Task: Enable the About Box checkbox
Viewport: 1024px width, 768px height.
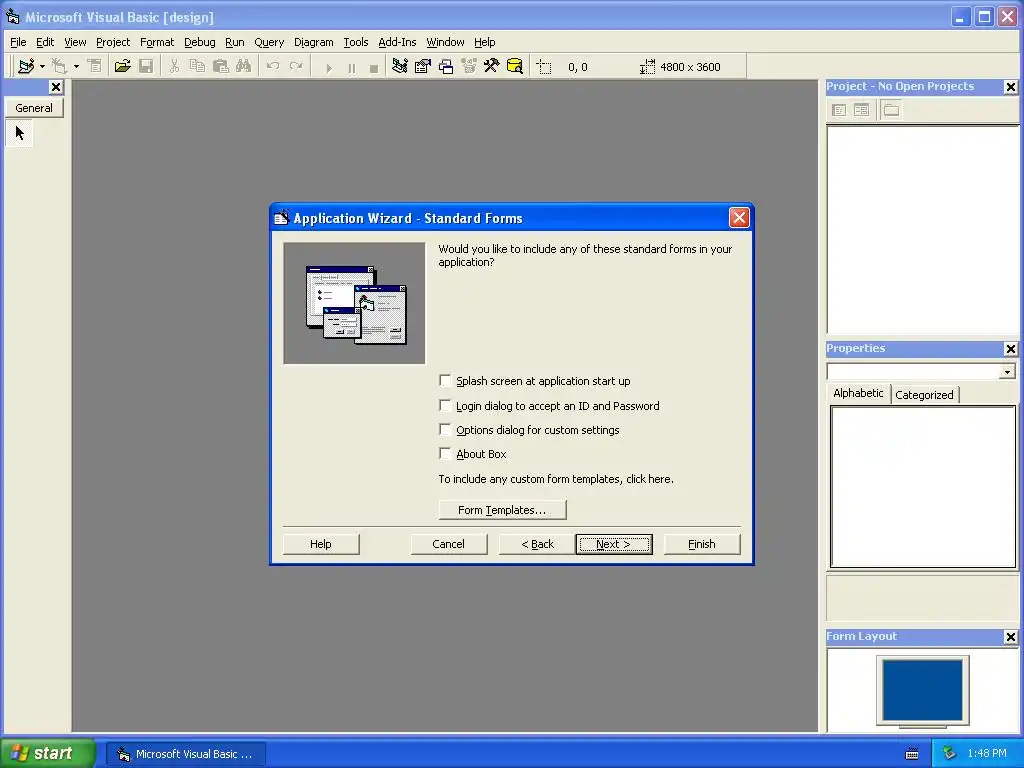Action: 445,453
